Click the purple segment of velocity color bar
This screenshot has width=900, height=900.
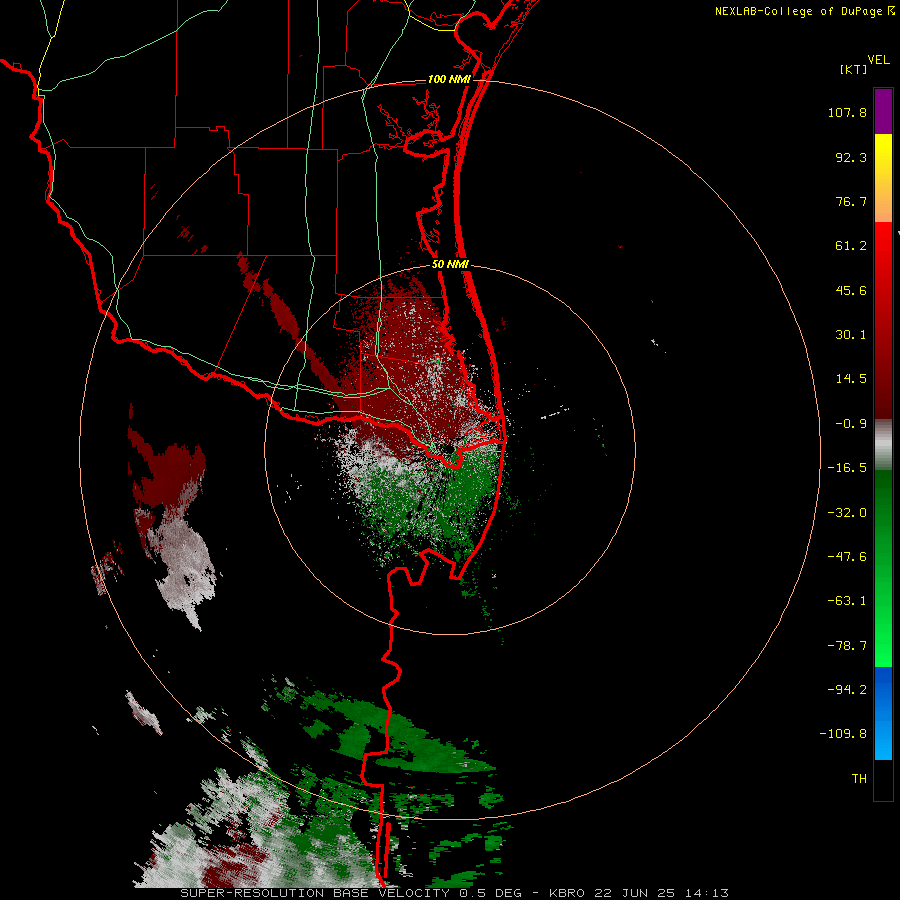(883, 111)
